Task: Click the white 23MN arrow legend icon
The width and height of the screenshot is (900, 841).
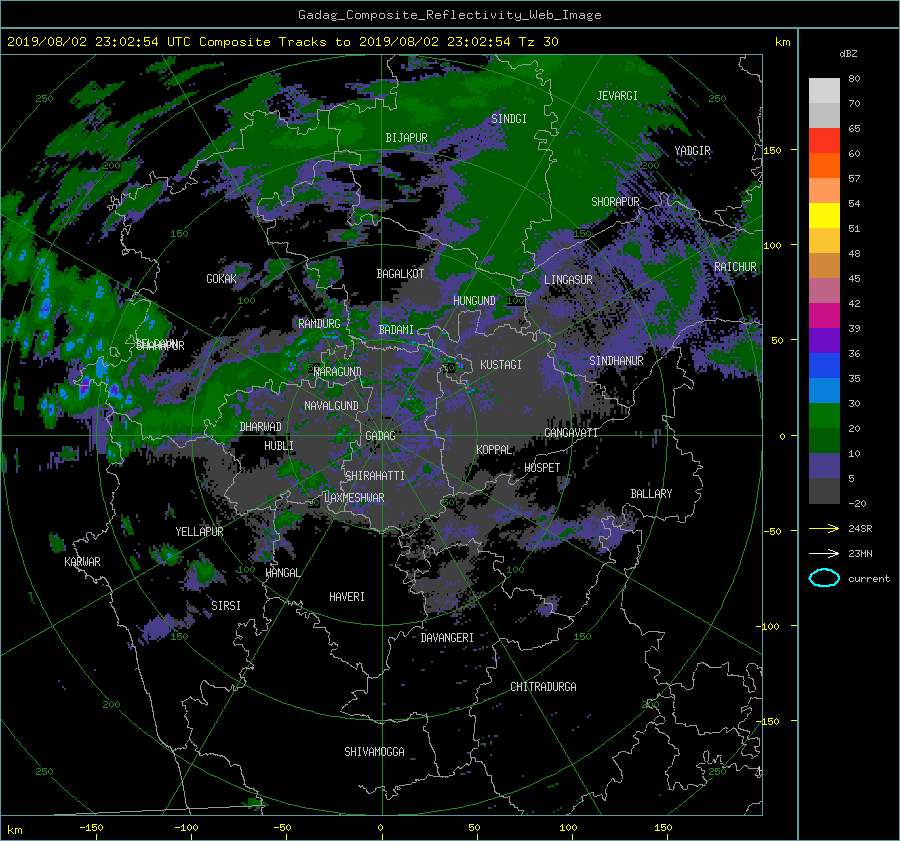Action: 824,553
